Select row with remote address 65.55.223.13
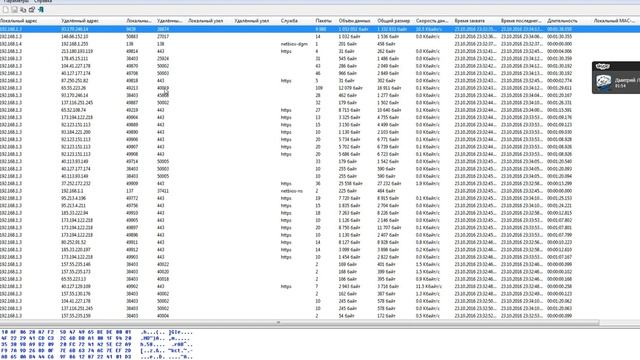 pyautogui.click(x=320, y=279)
